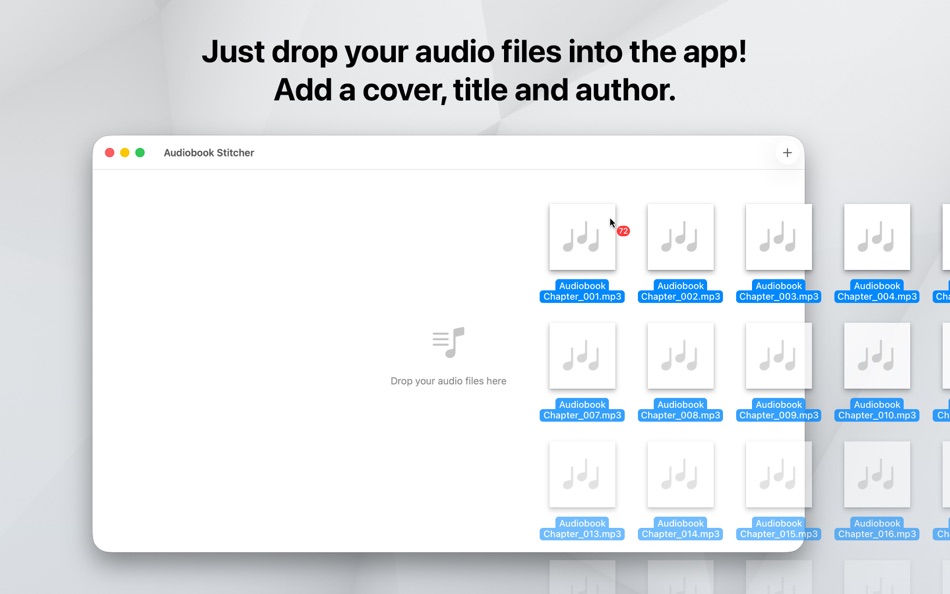950x594 pixels.
Task: Click the Audiobook Chapter_014.mp3 thumbnail
Action: (x=680, y=474)
